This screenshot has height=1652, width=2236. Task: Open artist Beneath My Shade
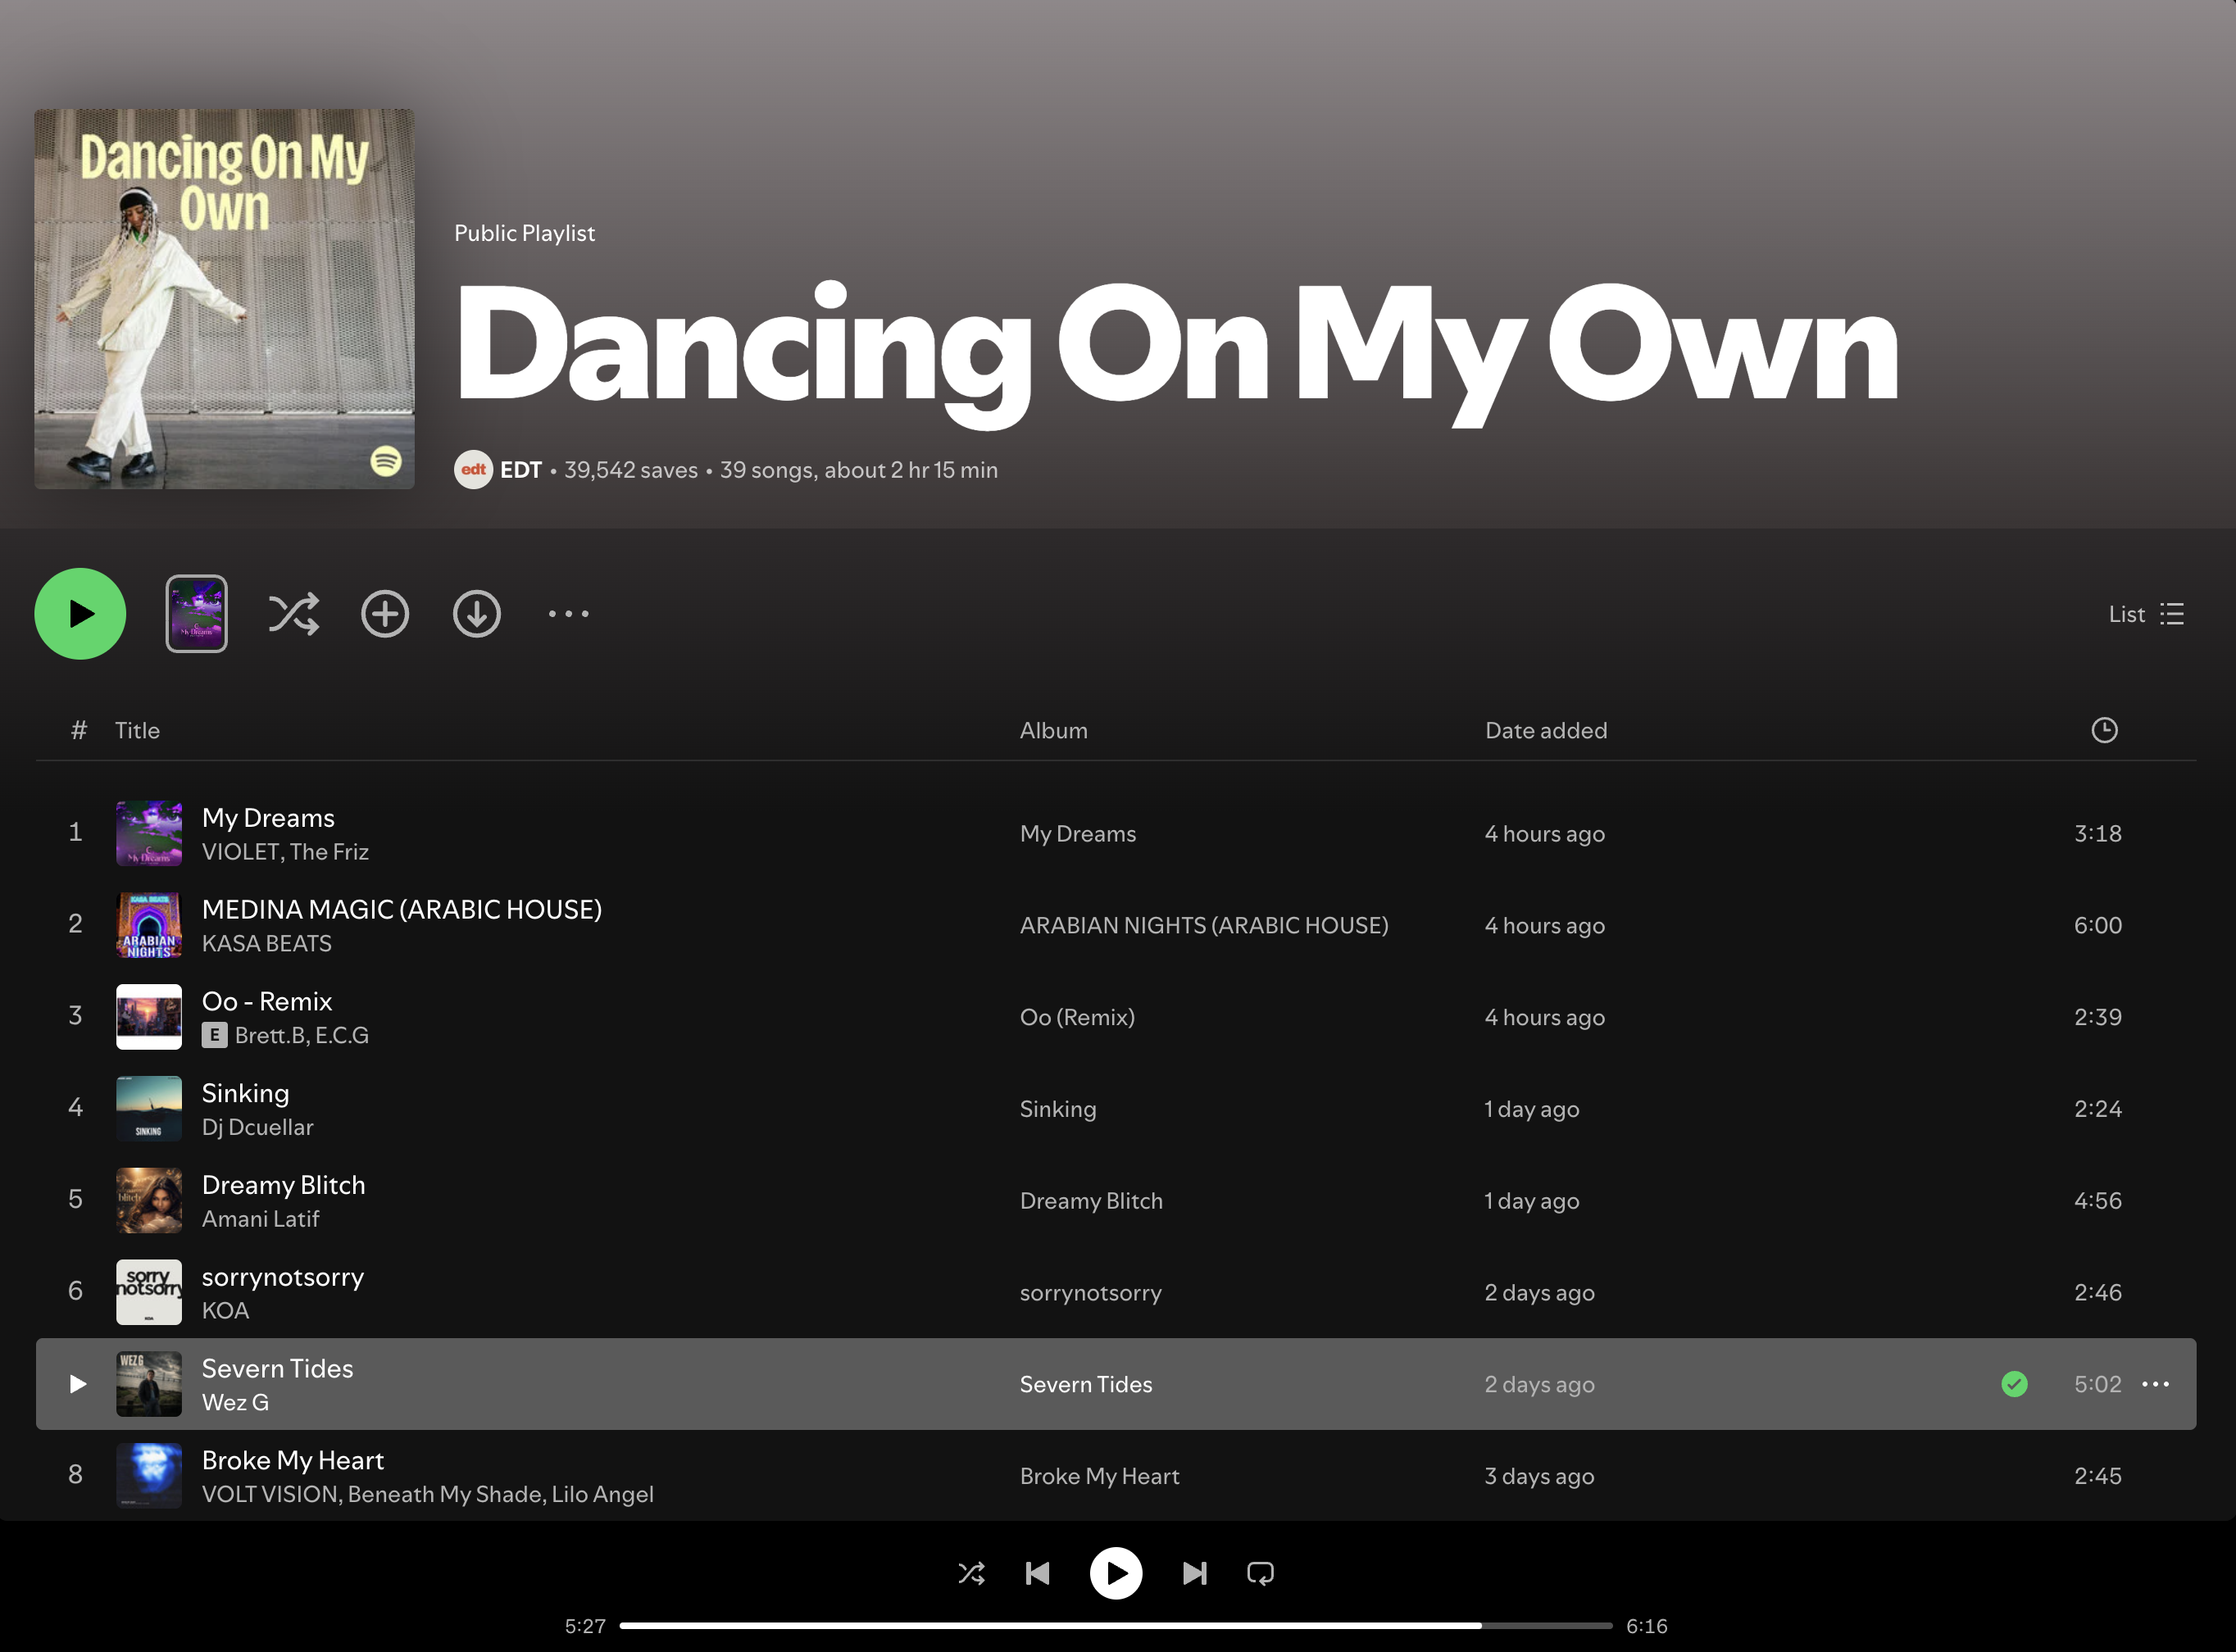(445, 1494)
